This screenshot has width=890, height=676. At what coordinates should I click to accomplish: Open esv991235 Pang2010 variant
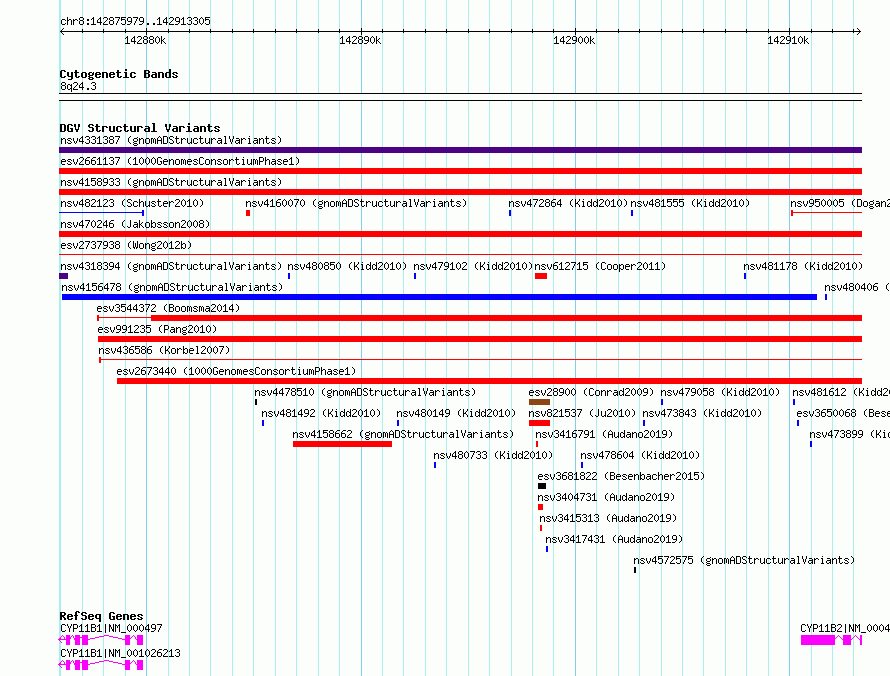(x=157, y=329)
